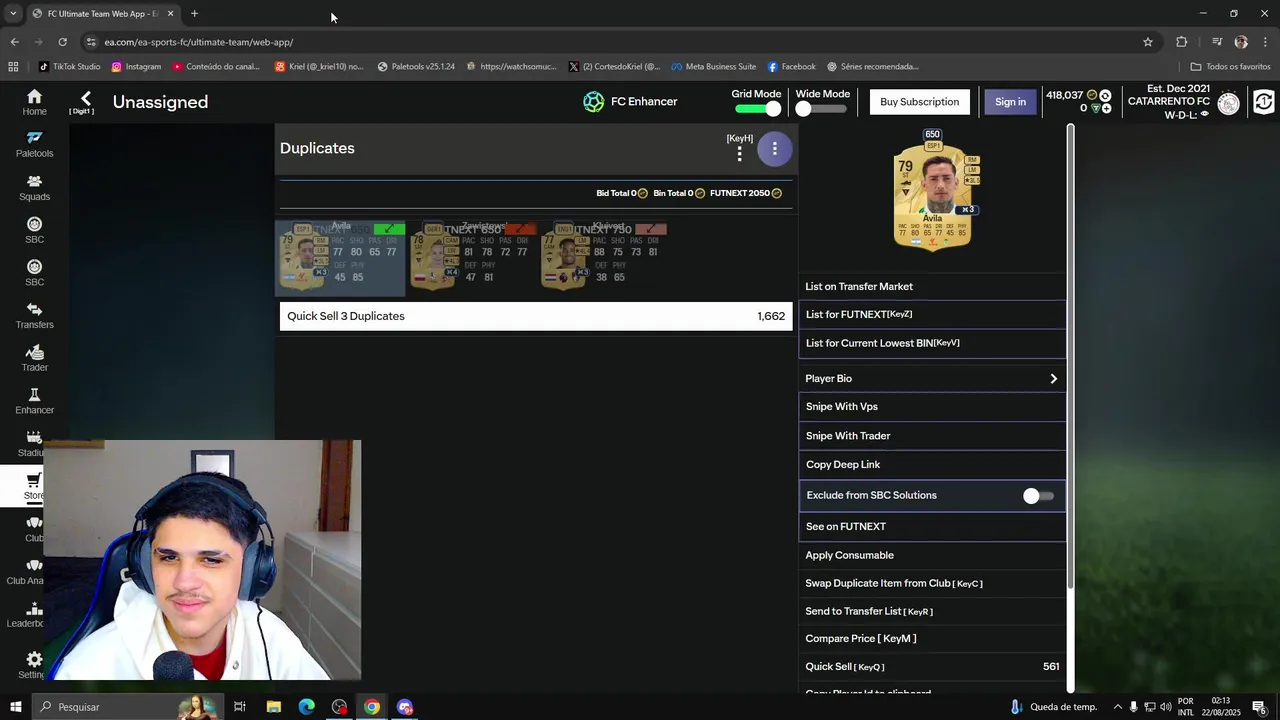Select List for Current Lowest BIN

tap(932, 343)
